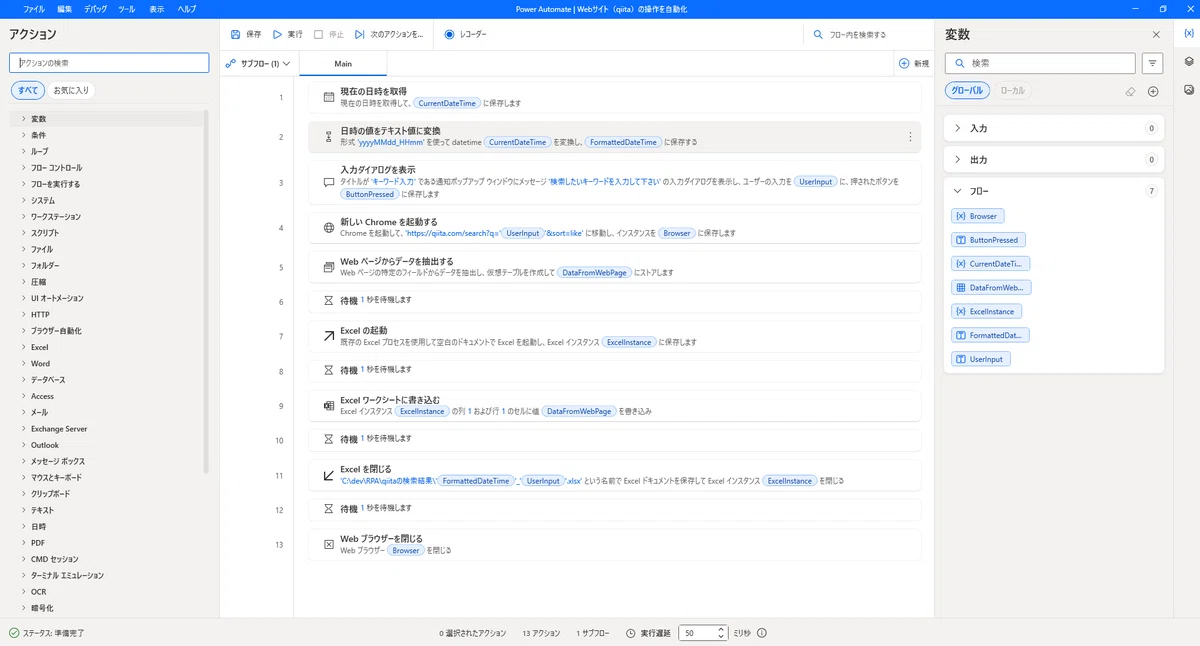Switch variables to ローカル scope
1200x646 pixels.
1012,90
